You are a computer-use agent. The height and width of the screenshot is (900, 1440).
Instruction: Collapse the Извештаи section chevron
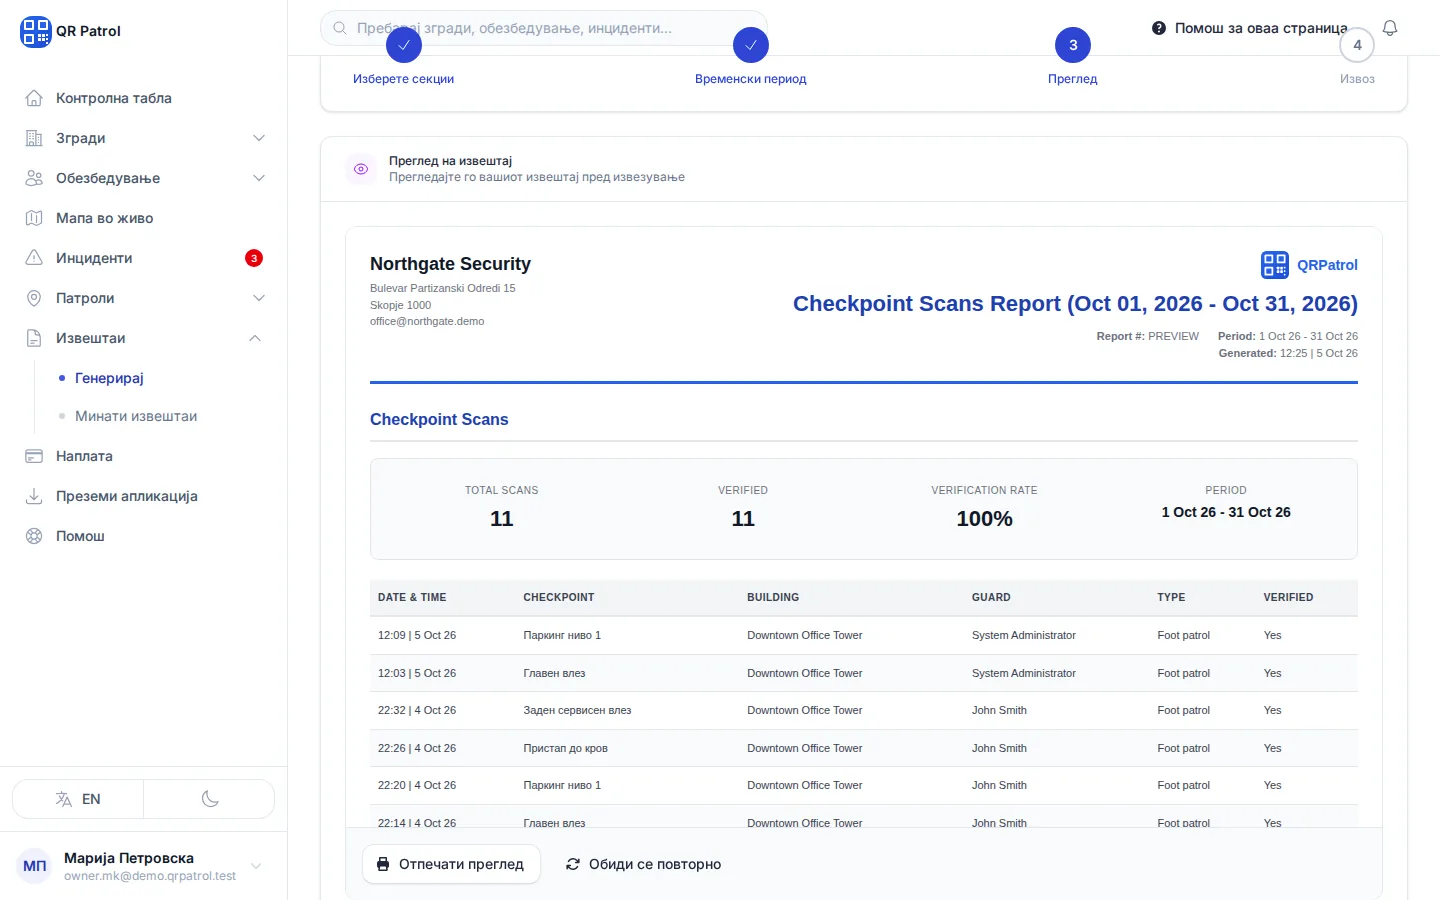[x=255, y=338]
